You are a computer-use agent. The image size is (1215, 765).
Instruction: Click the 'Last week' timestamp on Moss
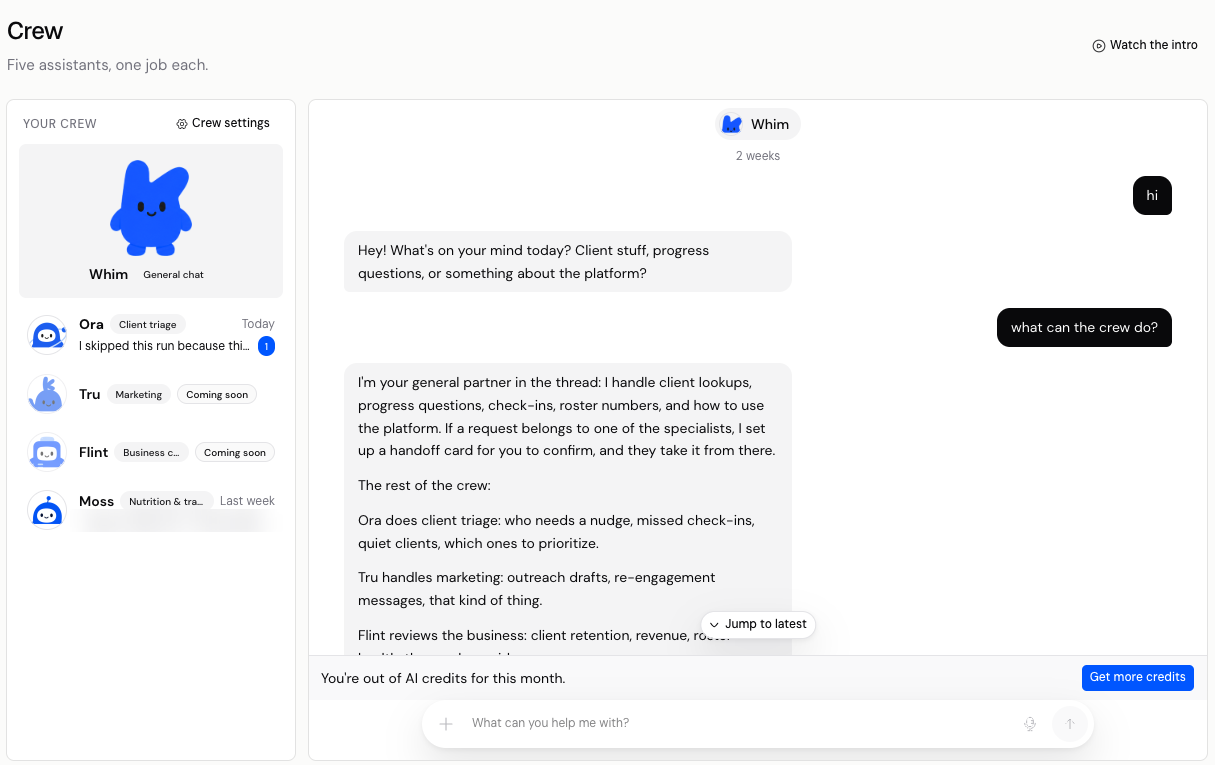tap(247, 501)
